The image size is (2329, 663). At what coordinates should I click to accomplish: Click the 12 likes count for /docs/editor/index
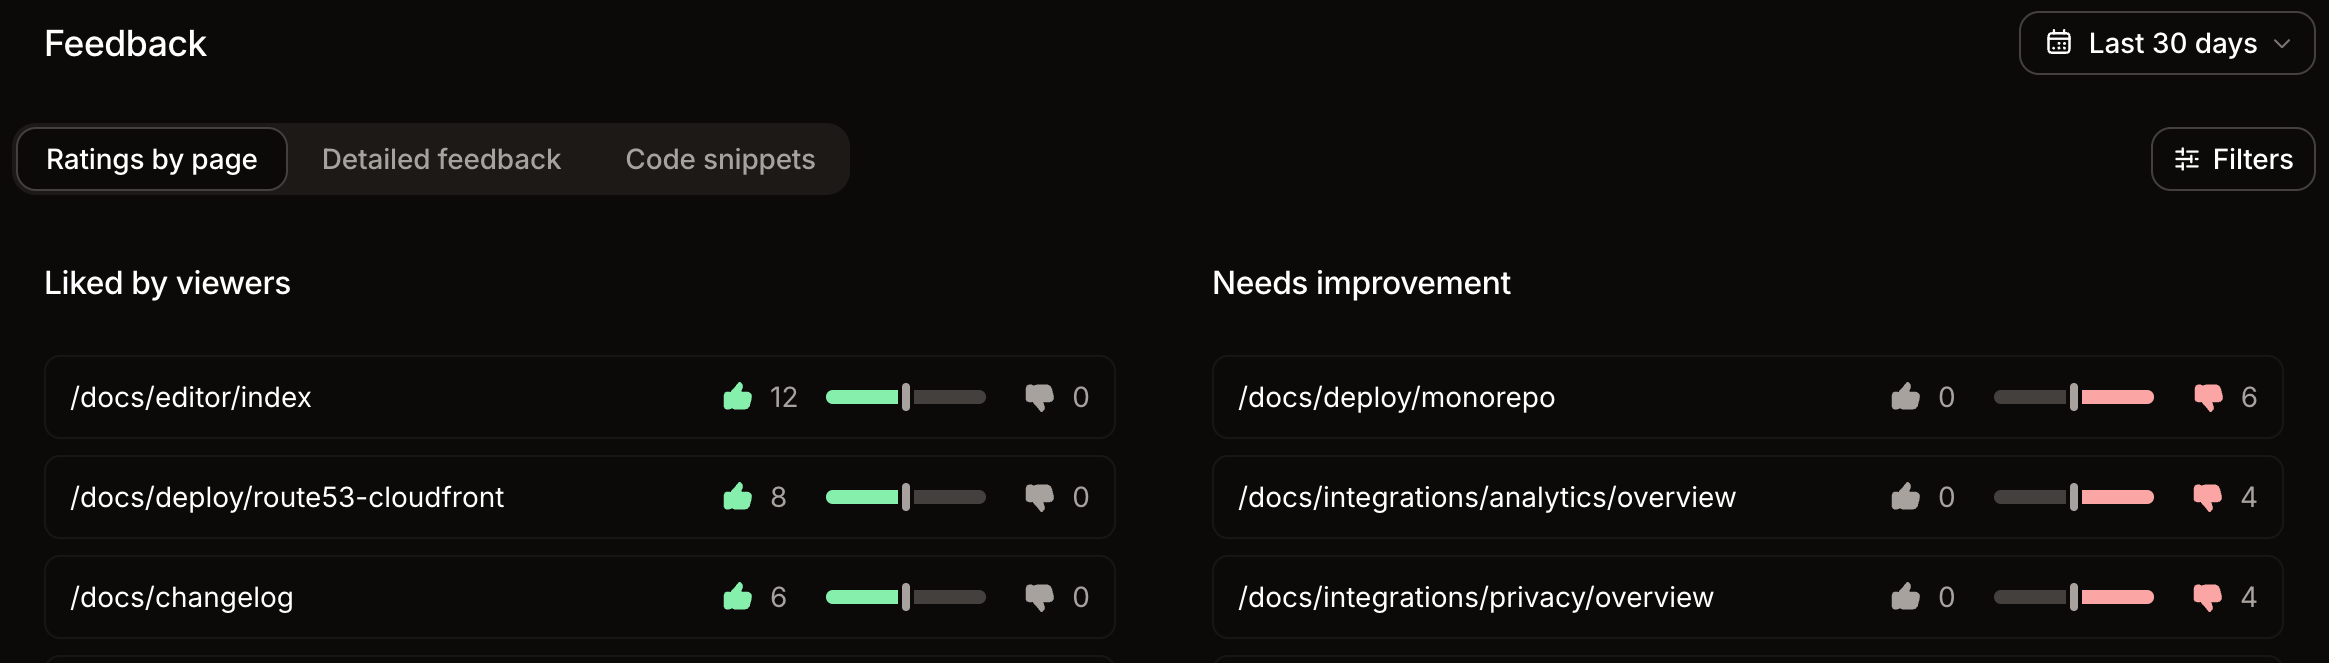[784, 397]
